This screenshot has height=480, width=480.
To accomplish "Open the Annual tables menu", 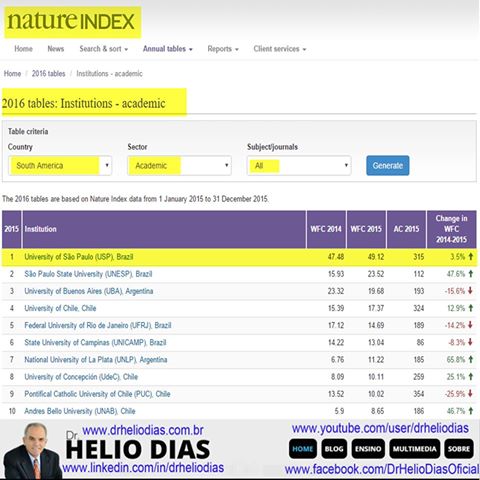I will tap(168, 49).
